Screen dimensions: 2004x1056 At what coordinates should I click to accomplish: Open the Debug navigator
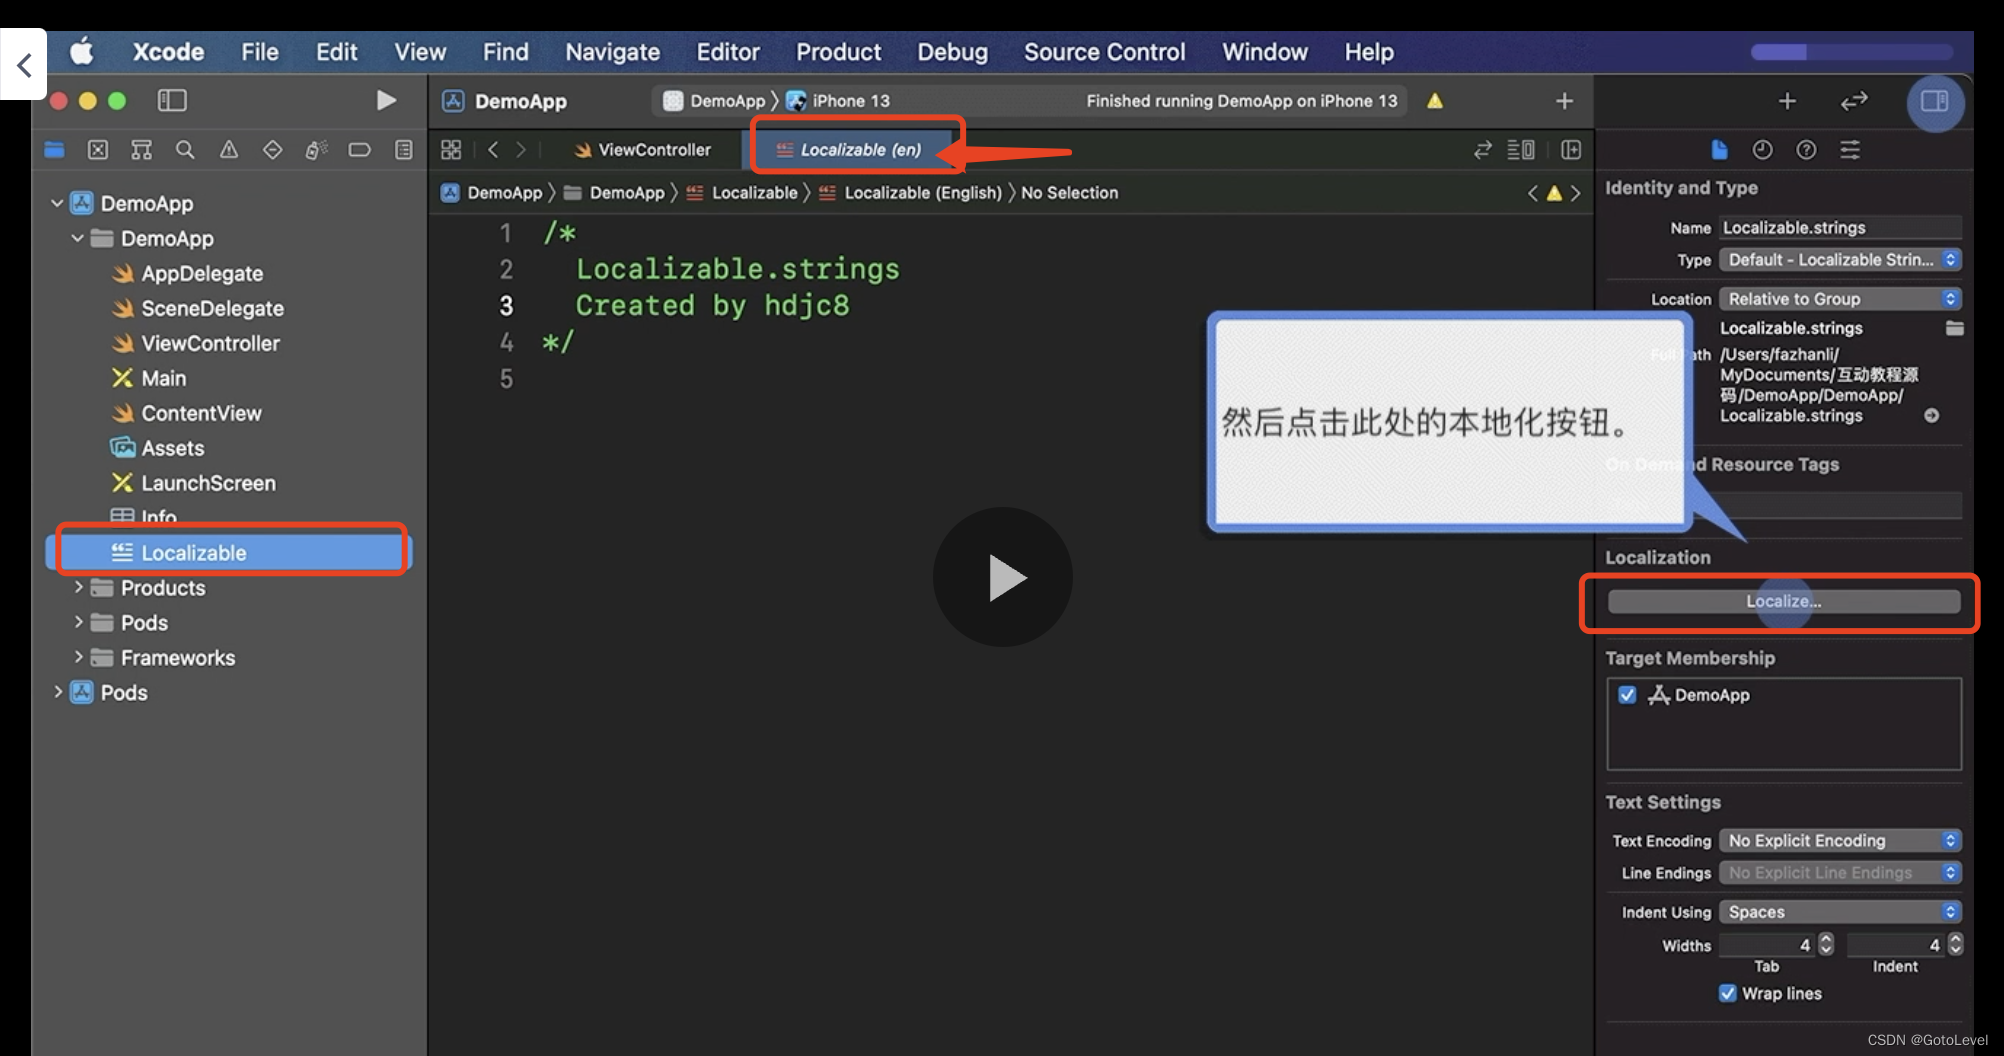[x=316, y=150]
